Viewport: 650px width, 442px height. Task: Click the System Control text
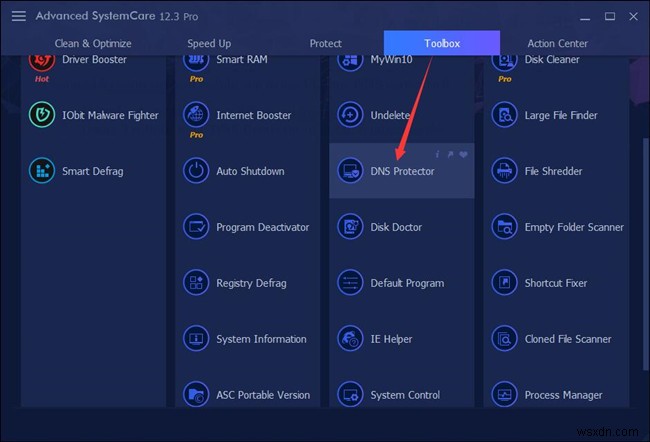coord(405,395)
